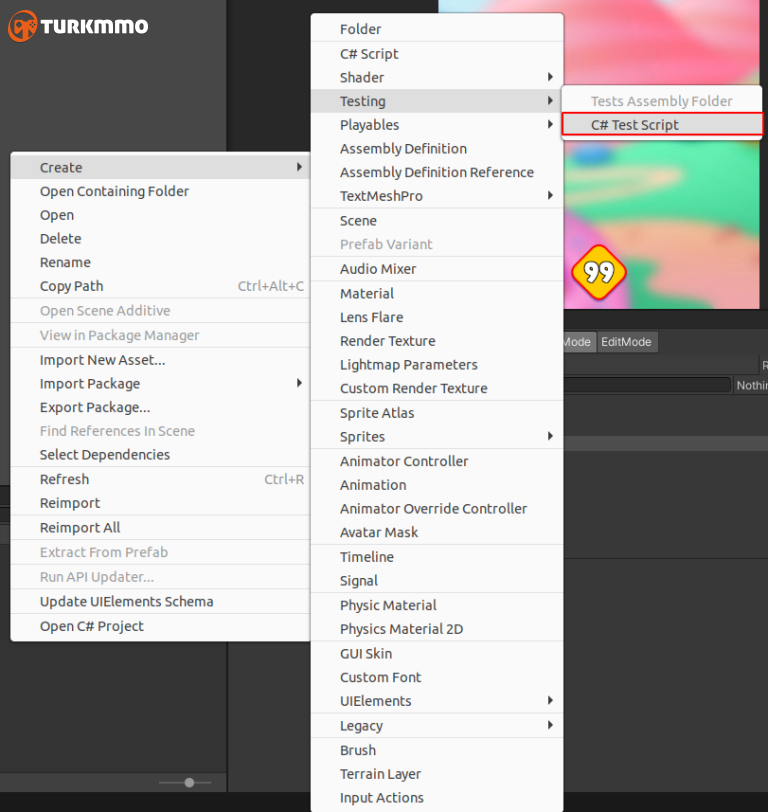
Task: Create a new Scene
Action: [x=437, y=221]
